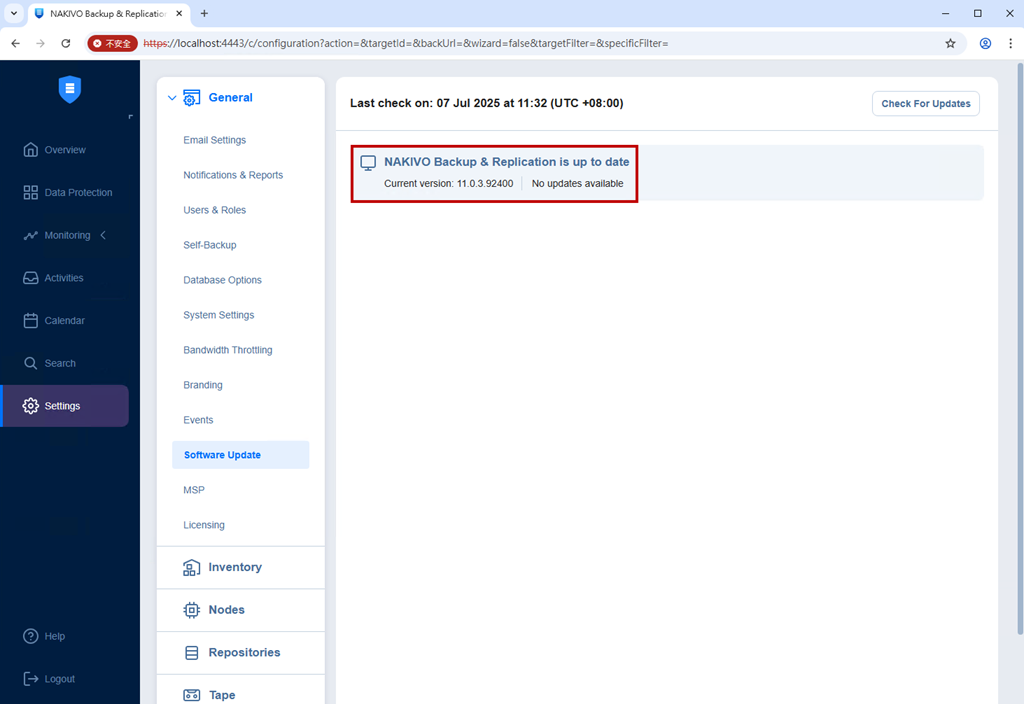Click the Help question mark icon
The image size is (1024, 704).
(31, 636)
